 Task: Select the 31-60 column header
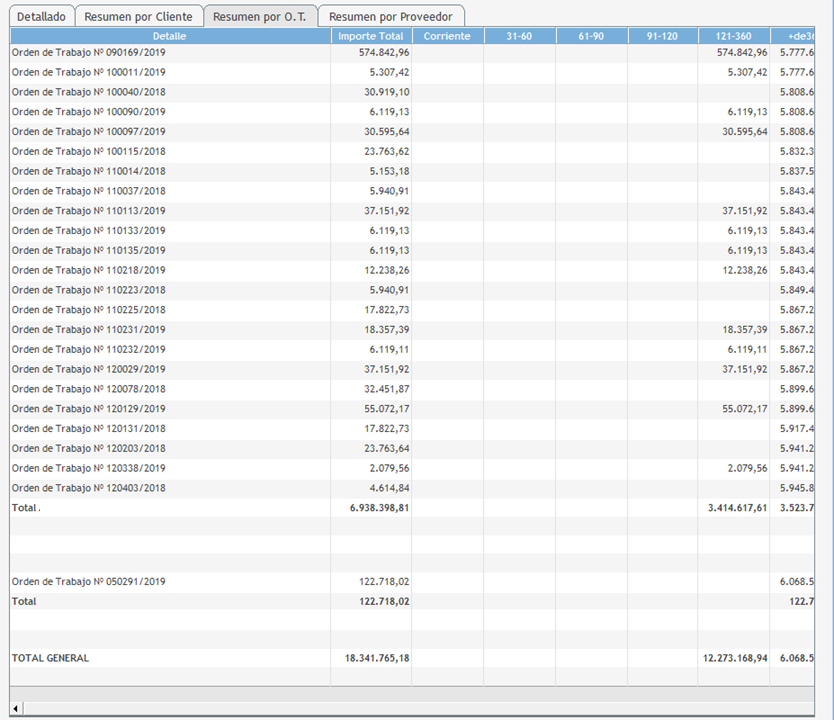click(x=519, y=36)
